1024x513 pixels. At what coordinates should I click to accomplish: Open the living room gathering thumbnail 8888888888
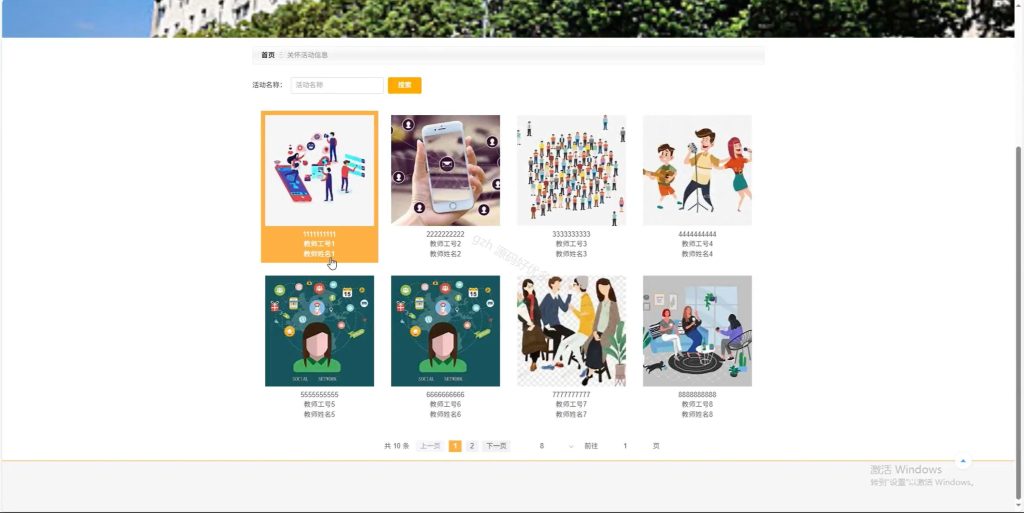697,331
